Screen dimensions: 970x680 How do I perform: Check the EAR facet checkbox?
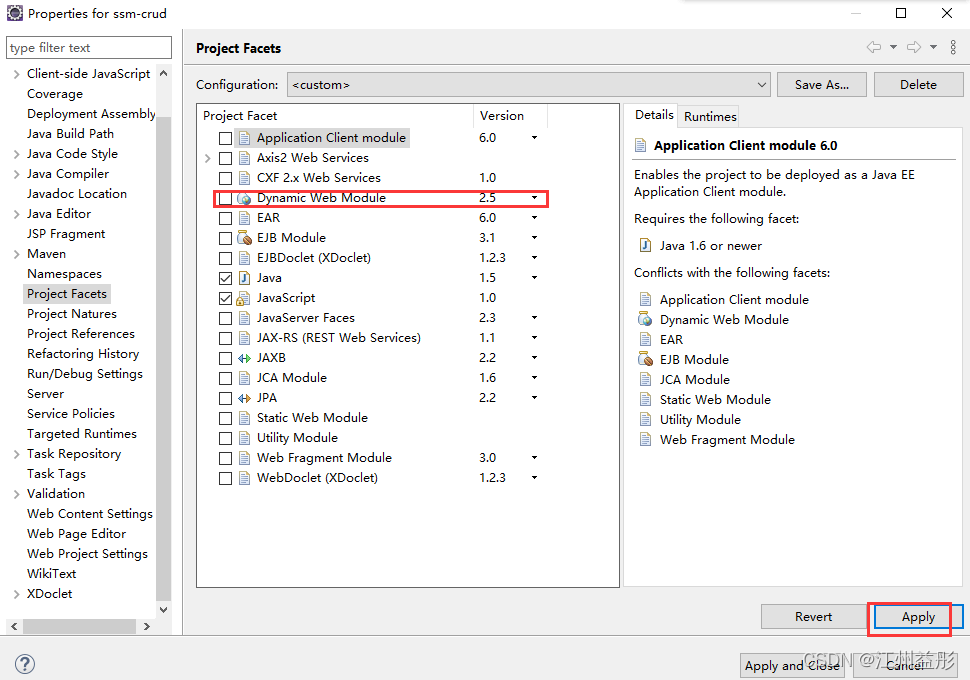[x=225, y=218]
